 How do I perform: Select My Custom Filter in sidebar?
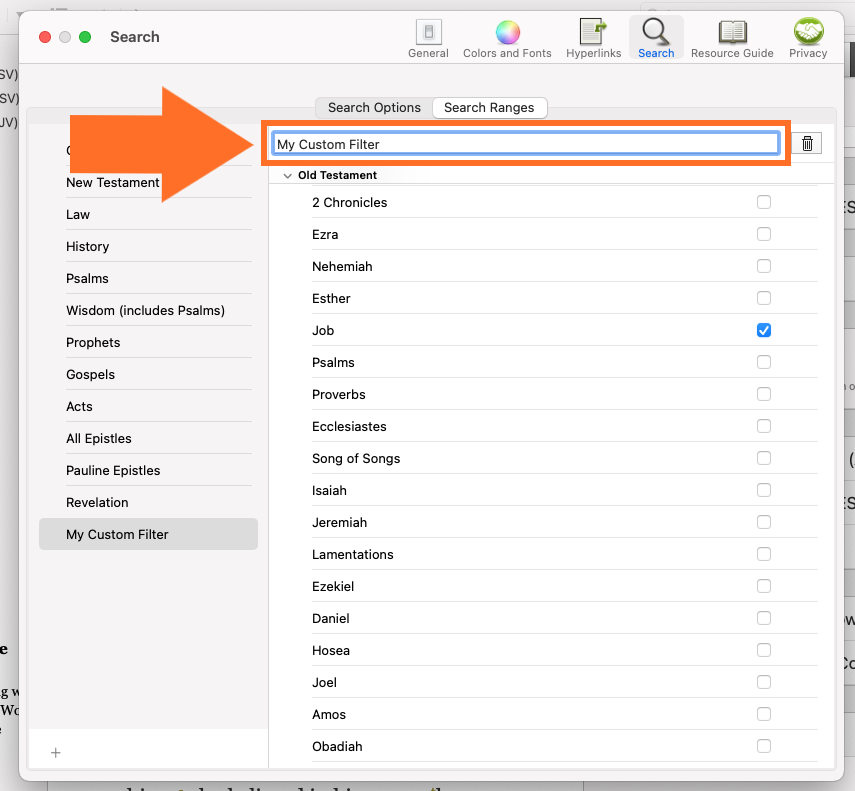117,534
